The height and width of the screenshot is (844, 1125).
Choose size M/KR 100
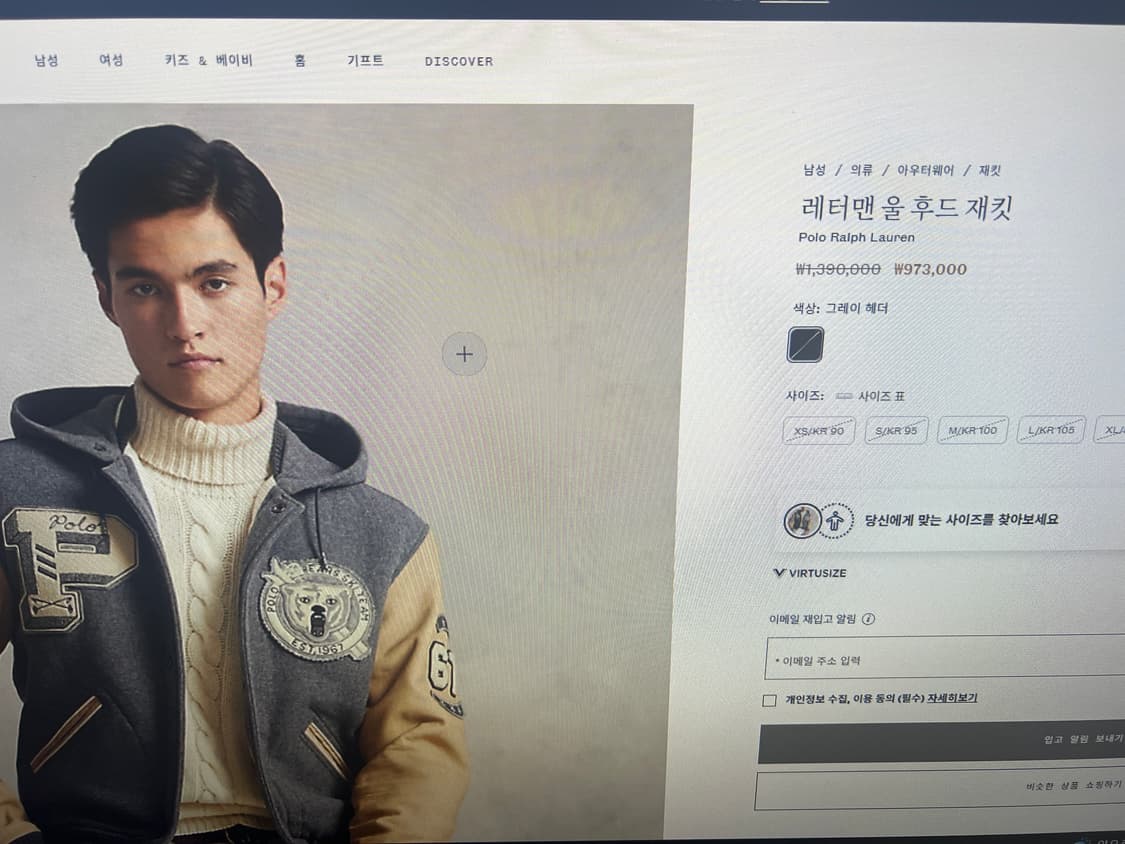point(973,430)
